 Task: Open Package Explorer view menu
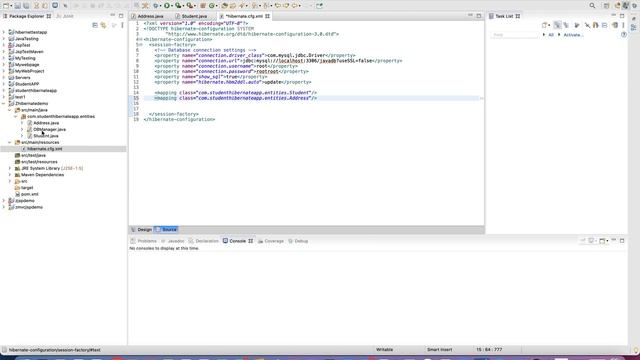[x=122, y=25]
